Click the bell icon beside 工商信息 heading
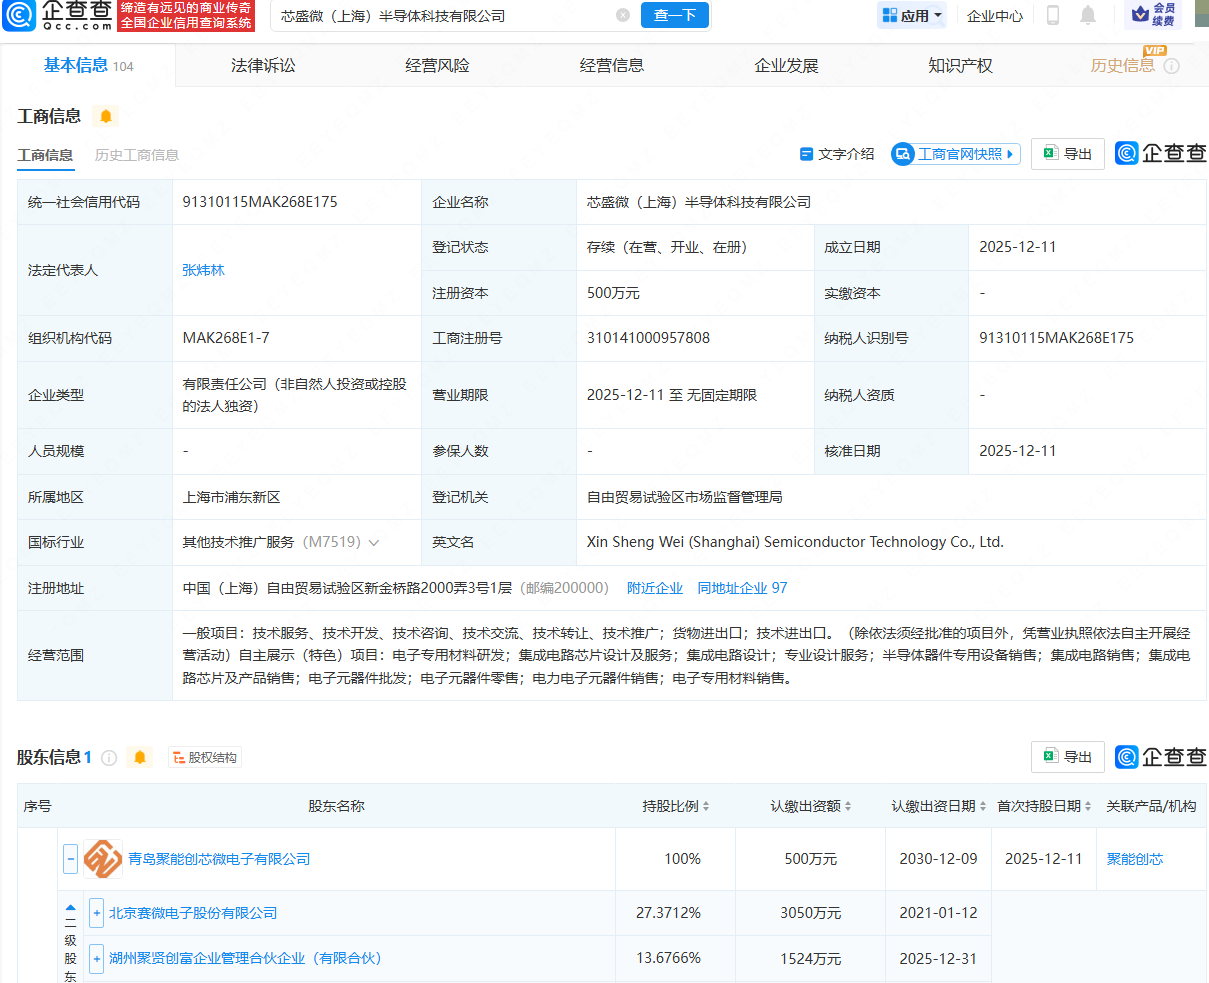This screenshot has height=983, width=1209. [x=105, y=117]
